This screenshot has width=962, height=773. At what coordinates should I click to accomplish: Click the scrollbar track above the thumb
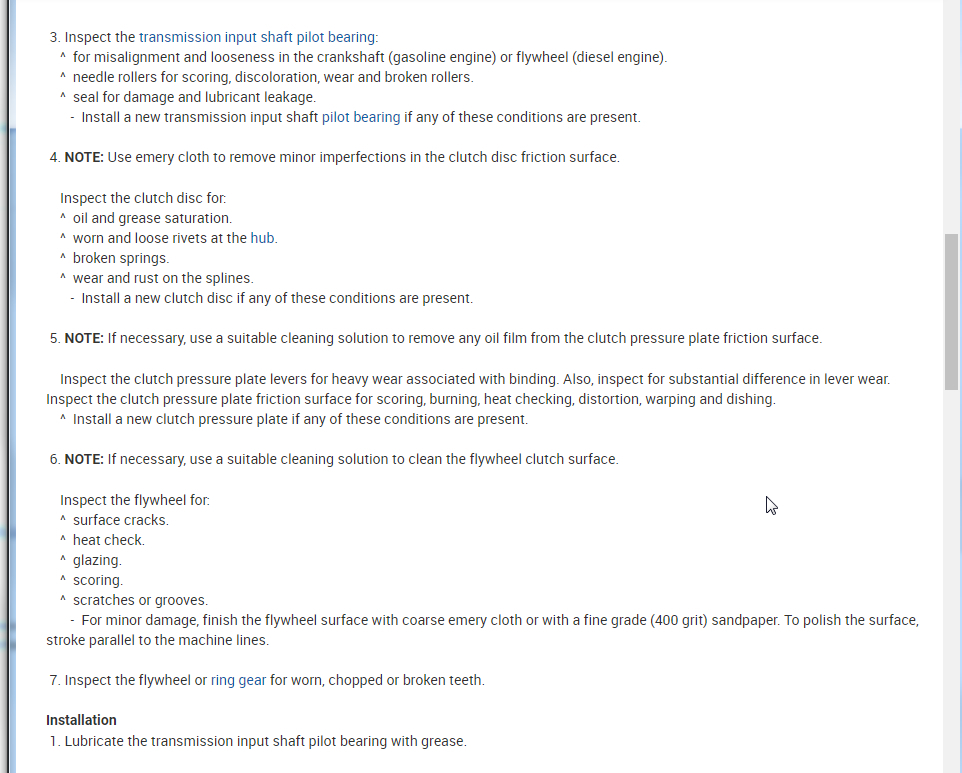(951, 120)
